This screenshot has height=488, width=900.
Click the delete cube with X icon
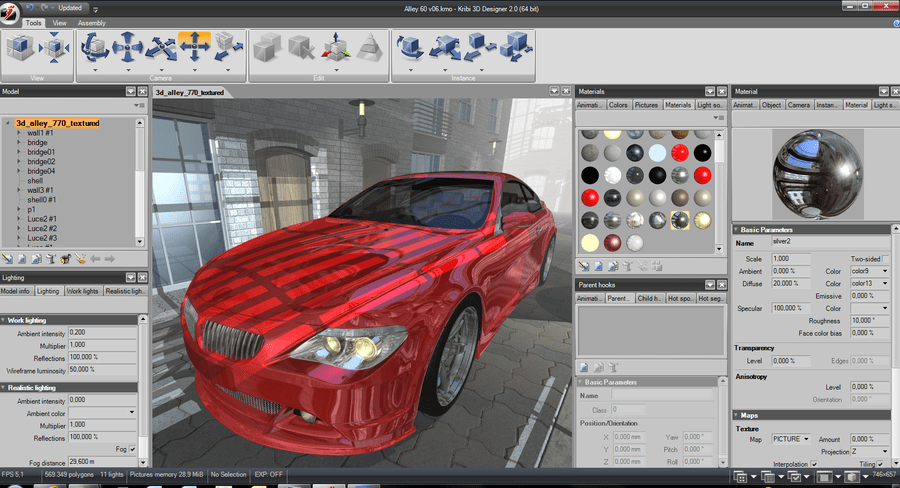301,47
